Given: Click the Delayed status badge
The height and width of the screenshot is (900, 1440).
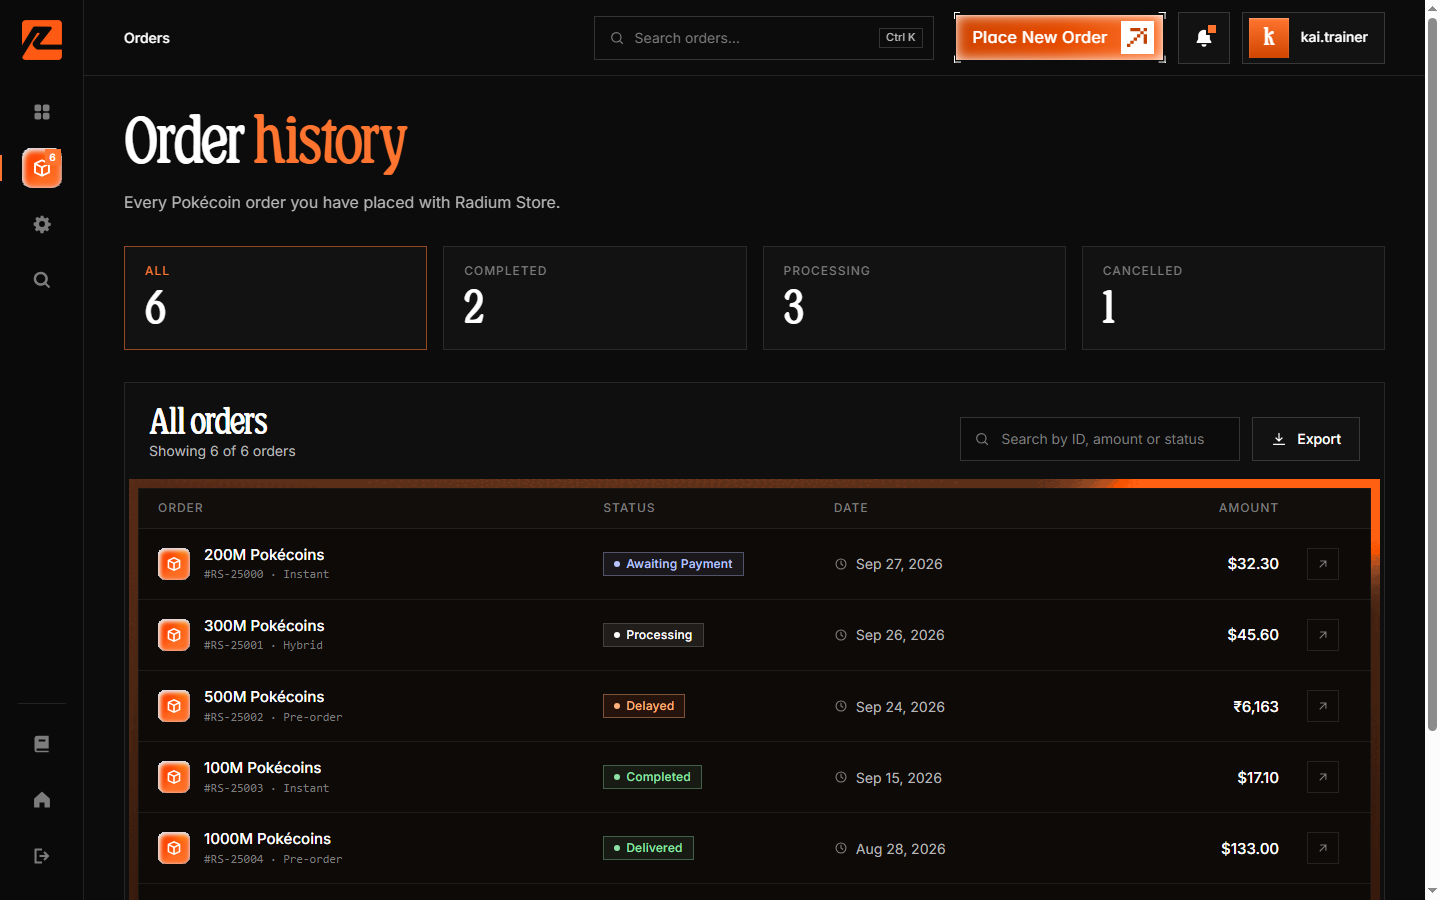Looking at the screenshot, I should click(x=644, y=706).
